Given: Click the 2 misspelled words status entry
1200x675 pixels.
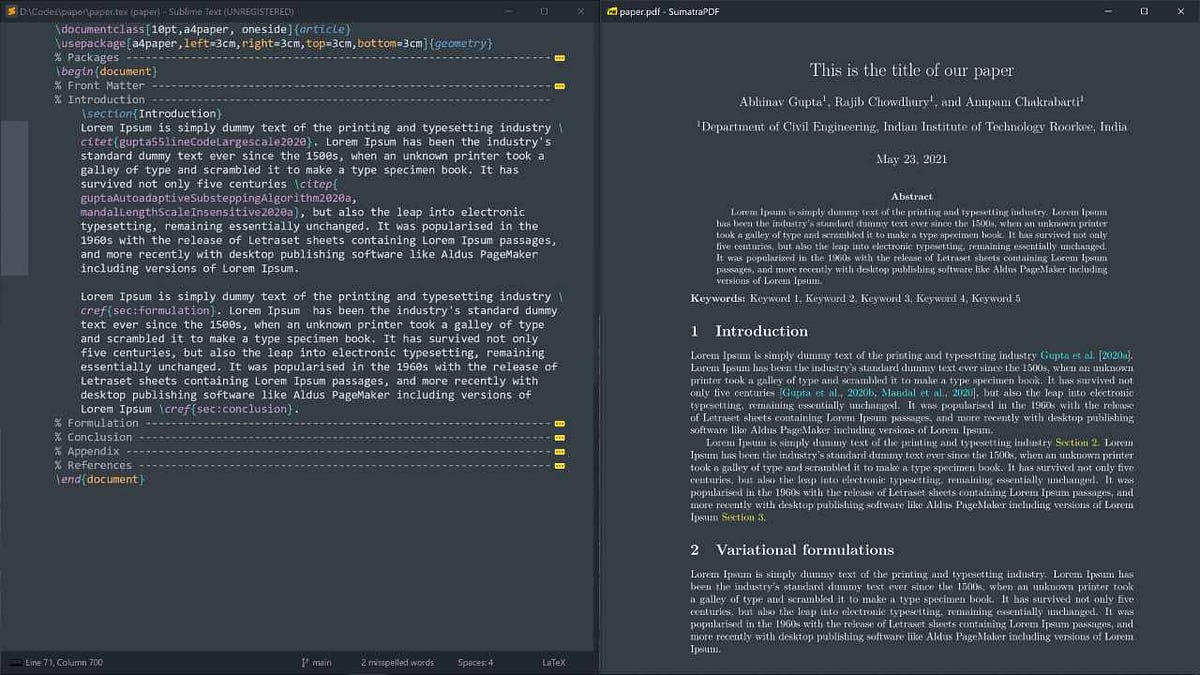Looking at the screenshot, I should pos(397,662).
